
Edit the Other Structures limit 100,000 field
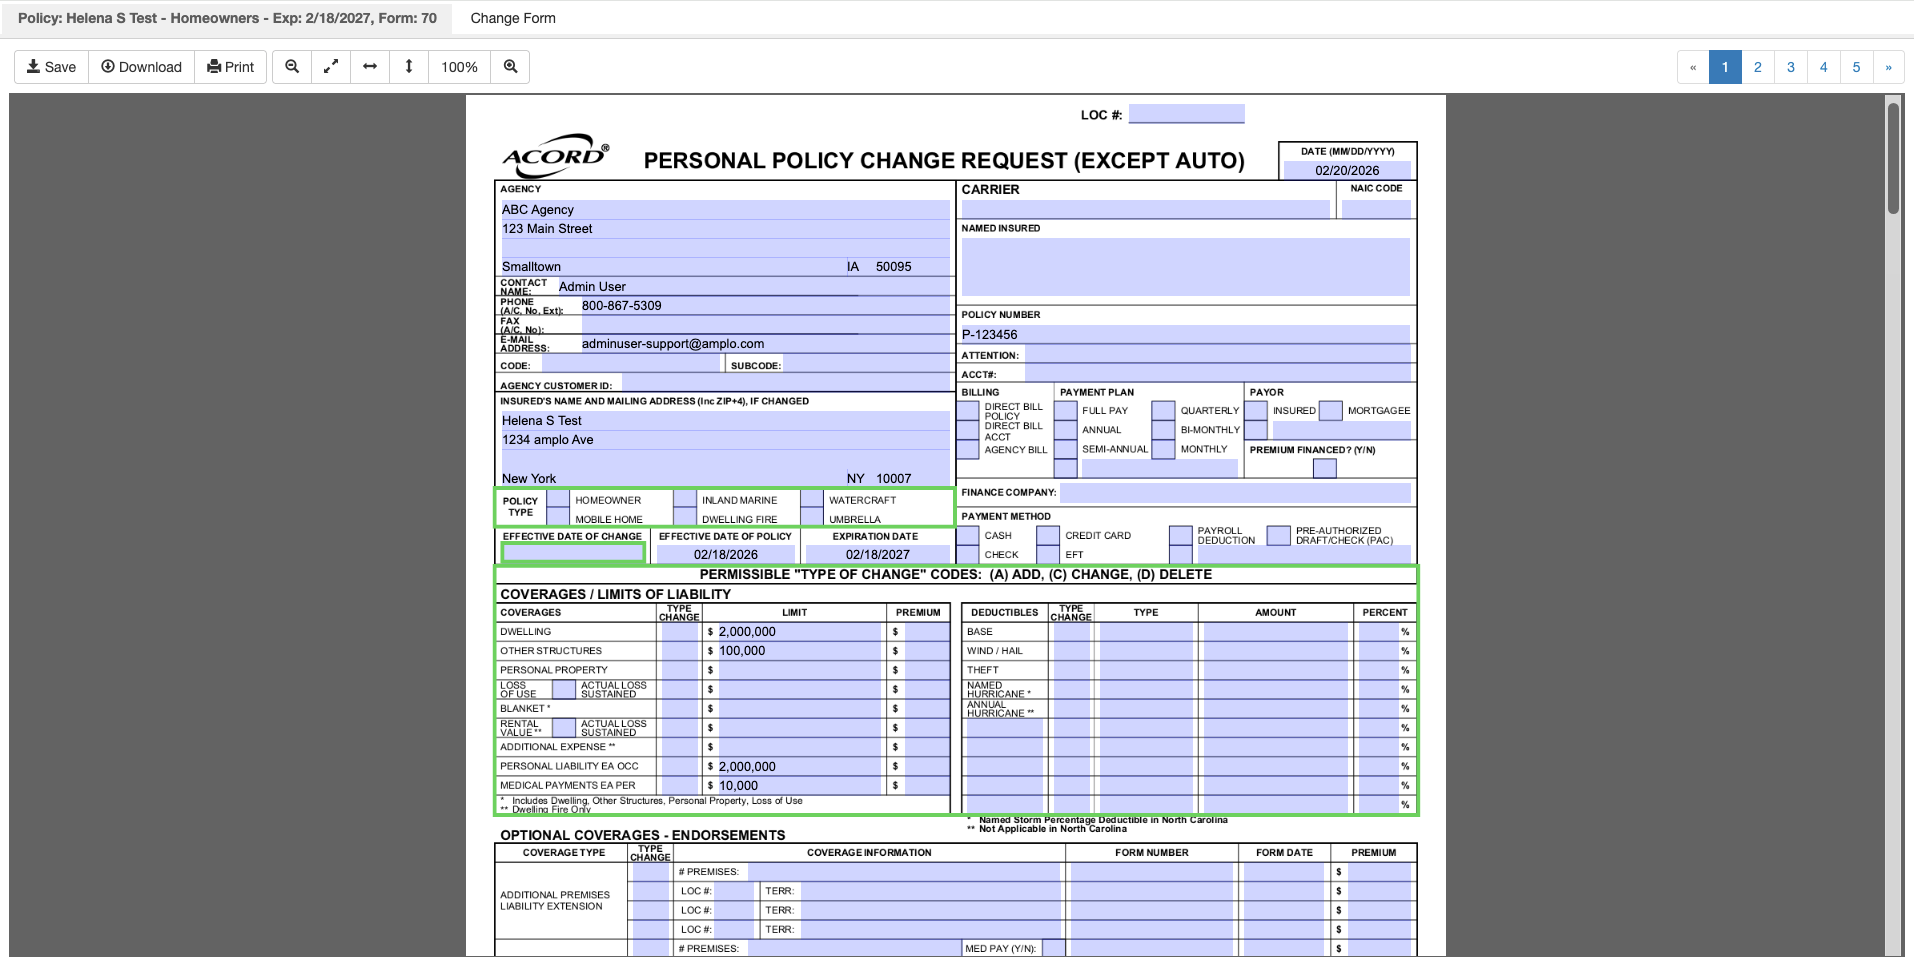coord(800,651)
